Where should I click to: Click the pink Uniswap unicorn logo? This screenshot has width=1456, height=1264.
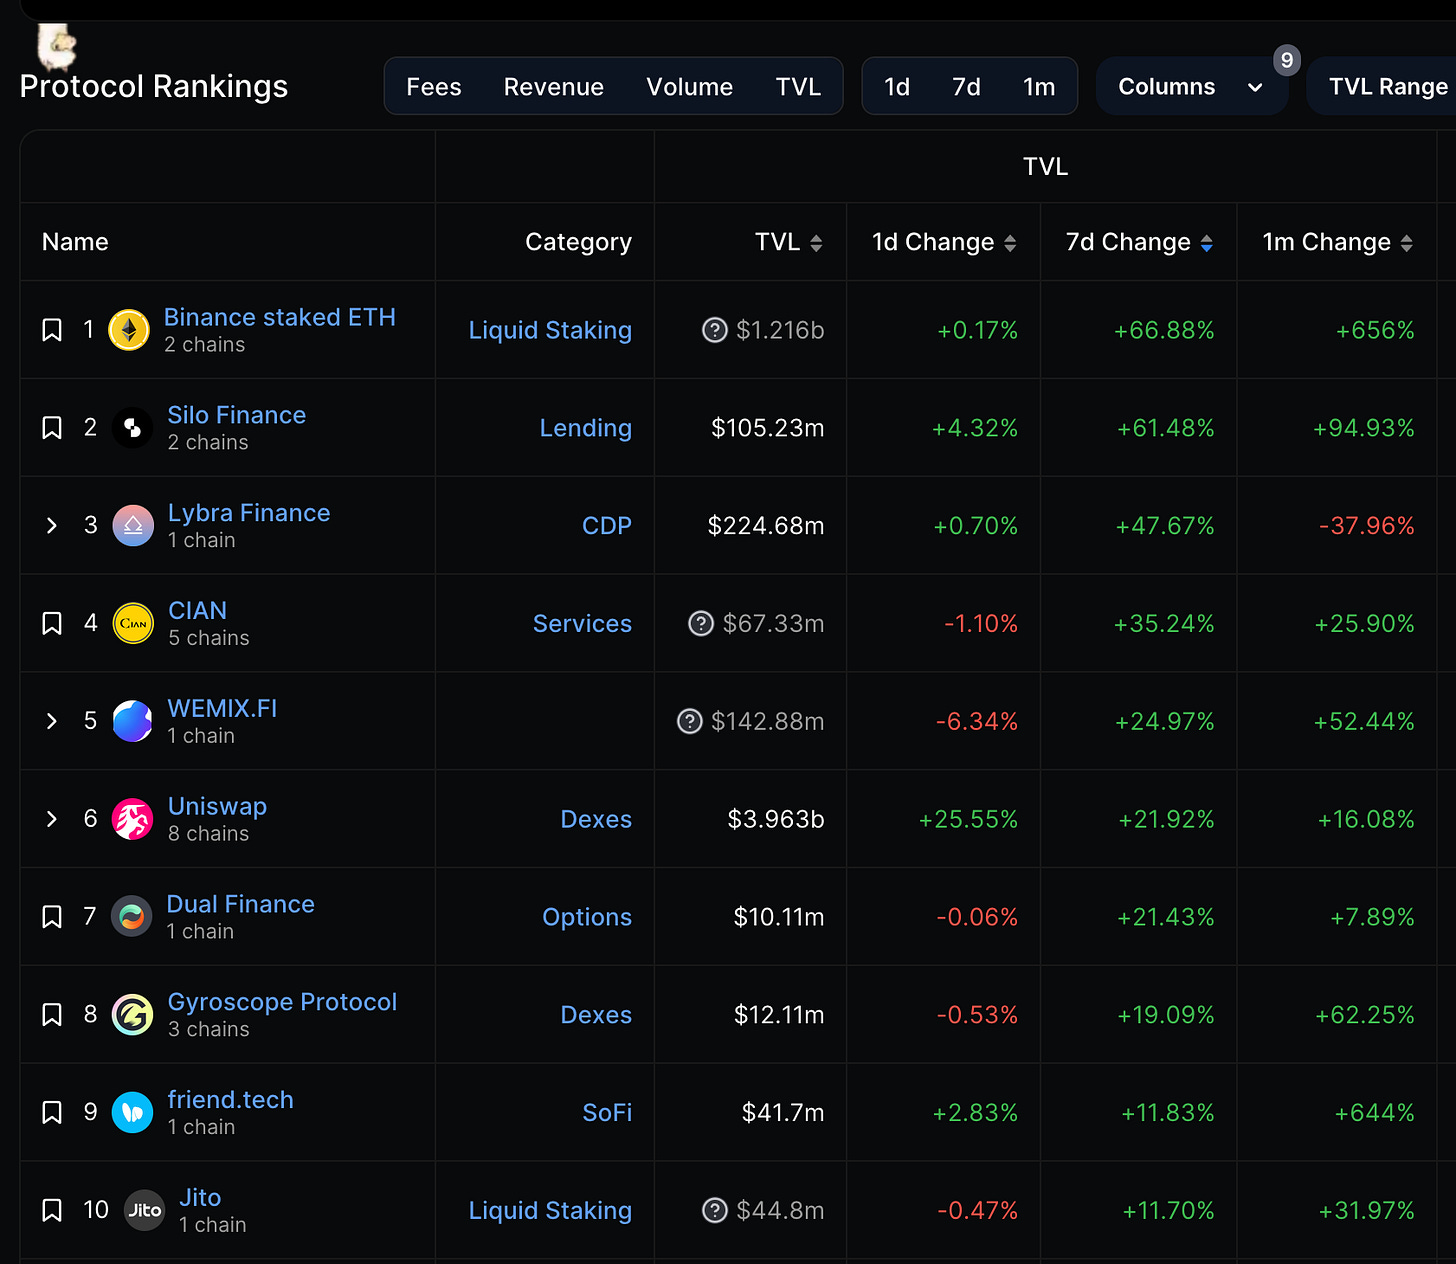132,819
